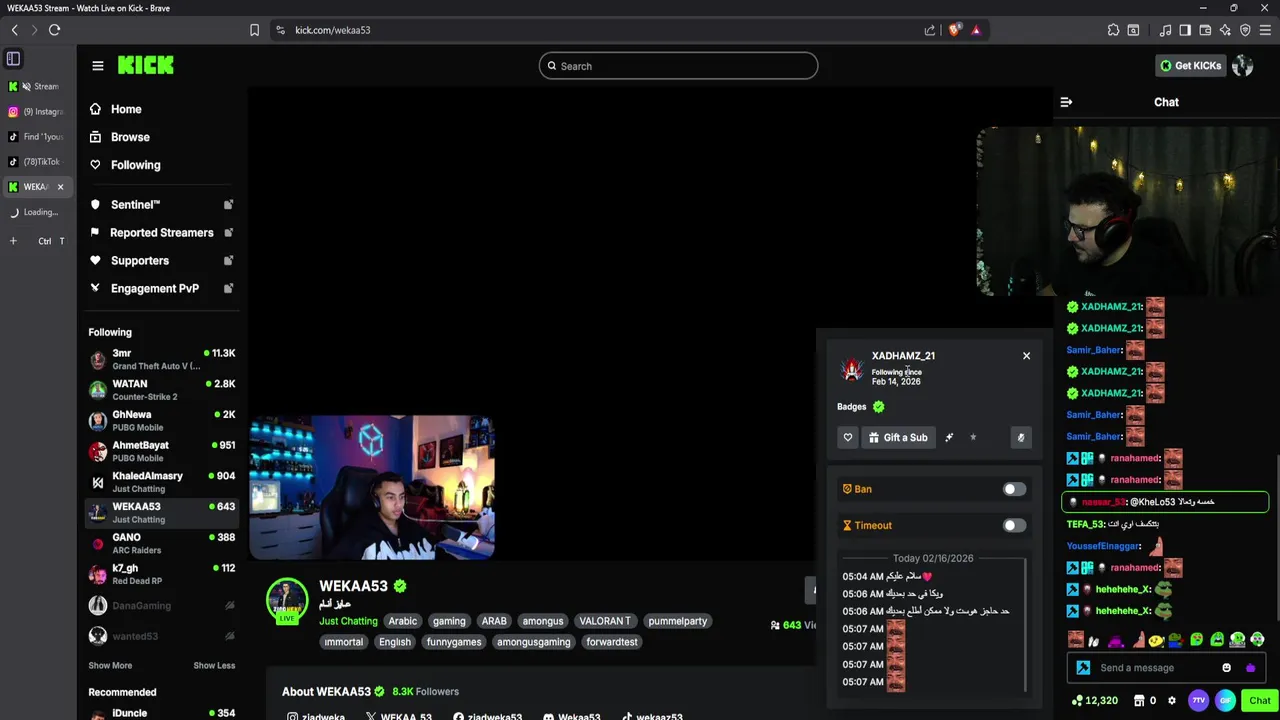Image resolution: width=1280 pixels, height=720 pixels.
Task: Open 3mr channel in Following list
Action: 162,359
